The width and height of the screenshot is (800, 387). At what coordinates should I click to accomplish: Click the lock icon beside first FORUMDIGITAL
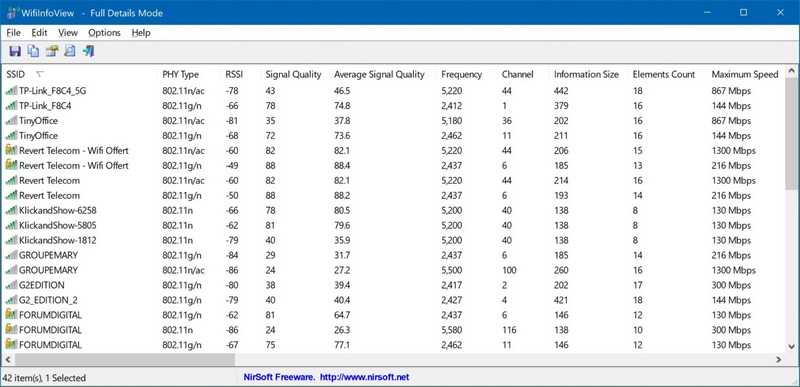(11, 315)
